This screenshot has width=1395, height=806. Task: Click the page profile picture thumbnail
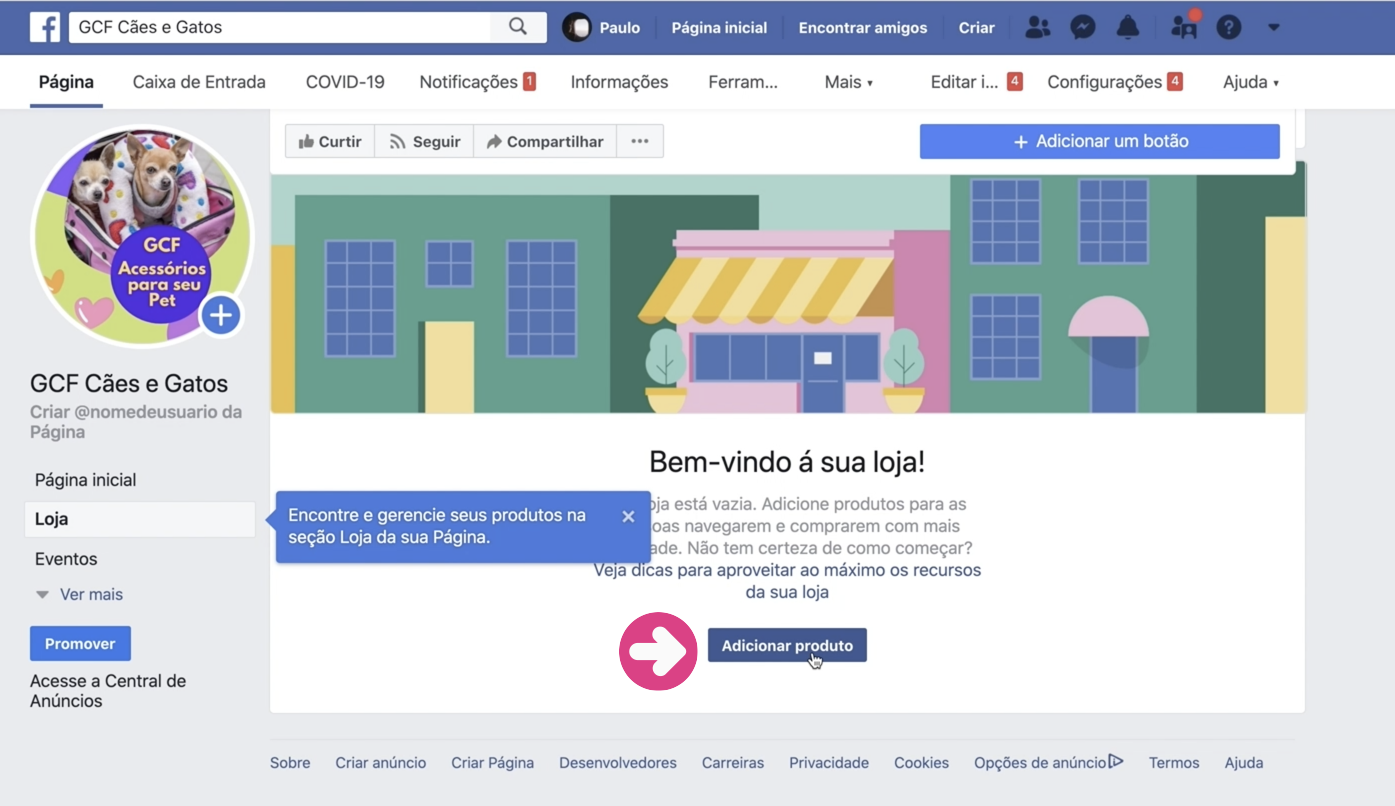[143, 237]
